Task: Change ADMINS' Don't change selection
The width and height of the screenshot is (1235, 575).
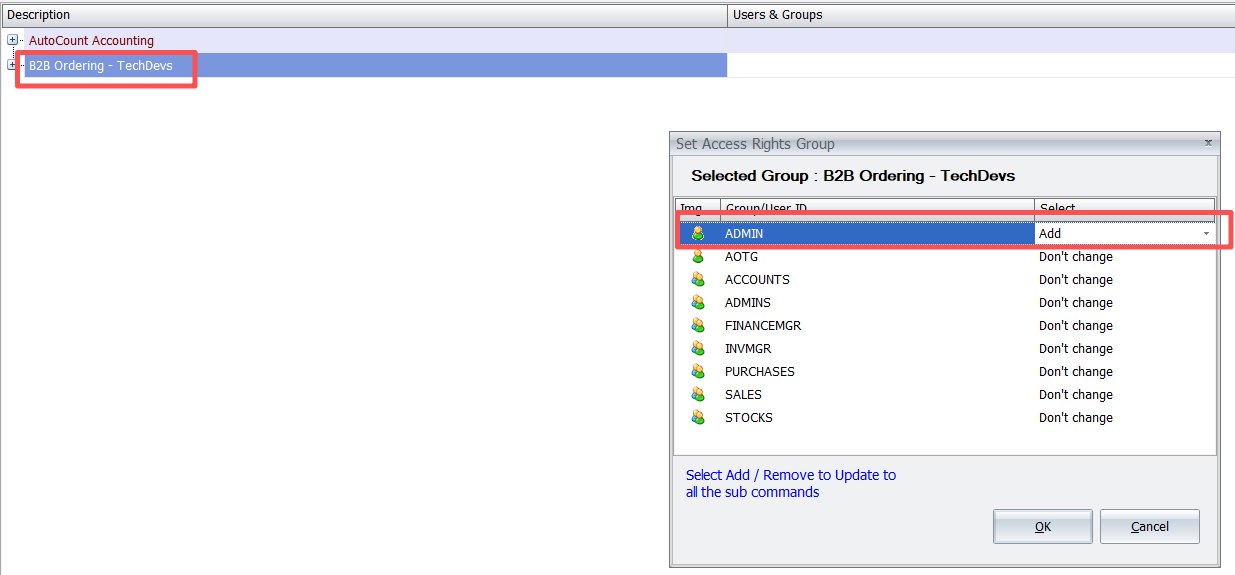Action: [x=1125, y=302]
